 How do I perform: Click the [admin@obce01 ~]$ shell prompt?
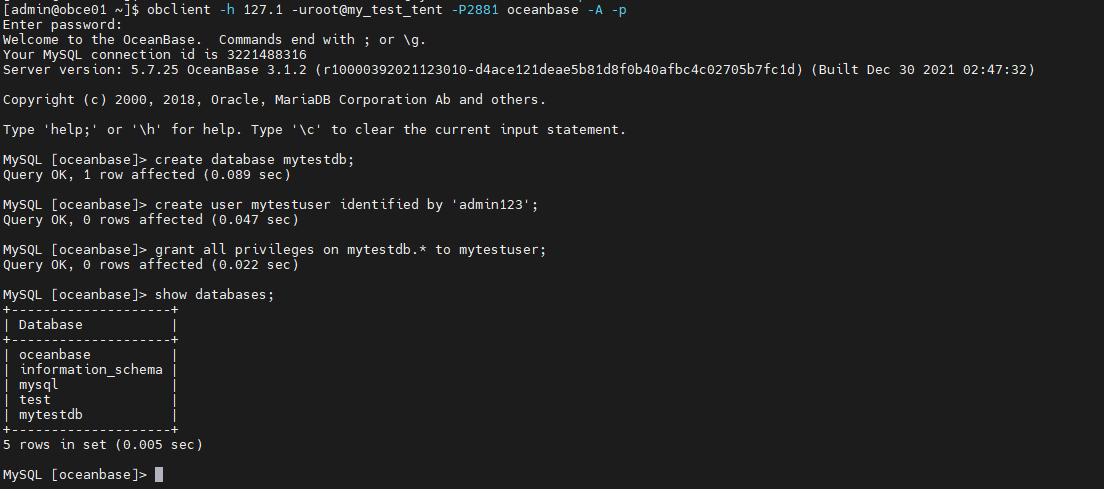click(x=71, y=10)
